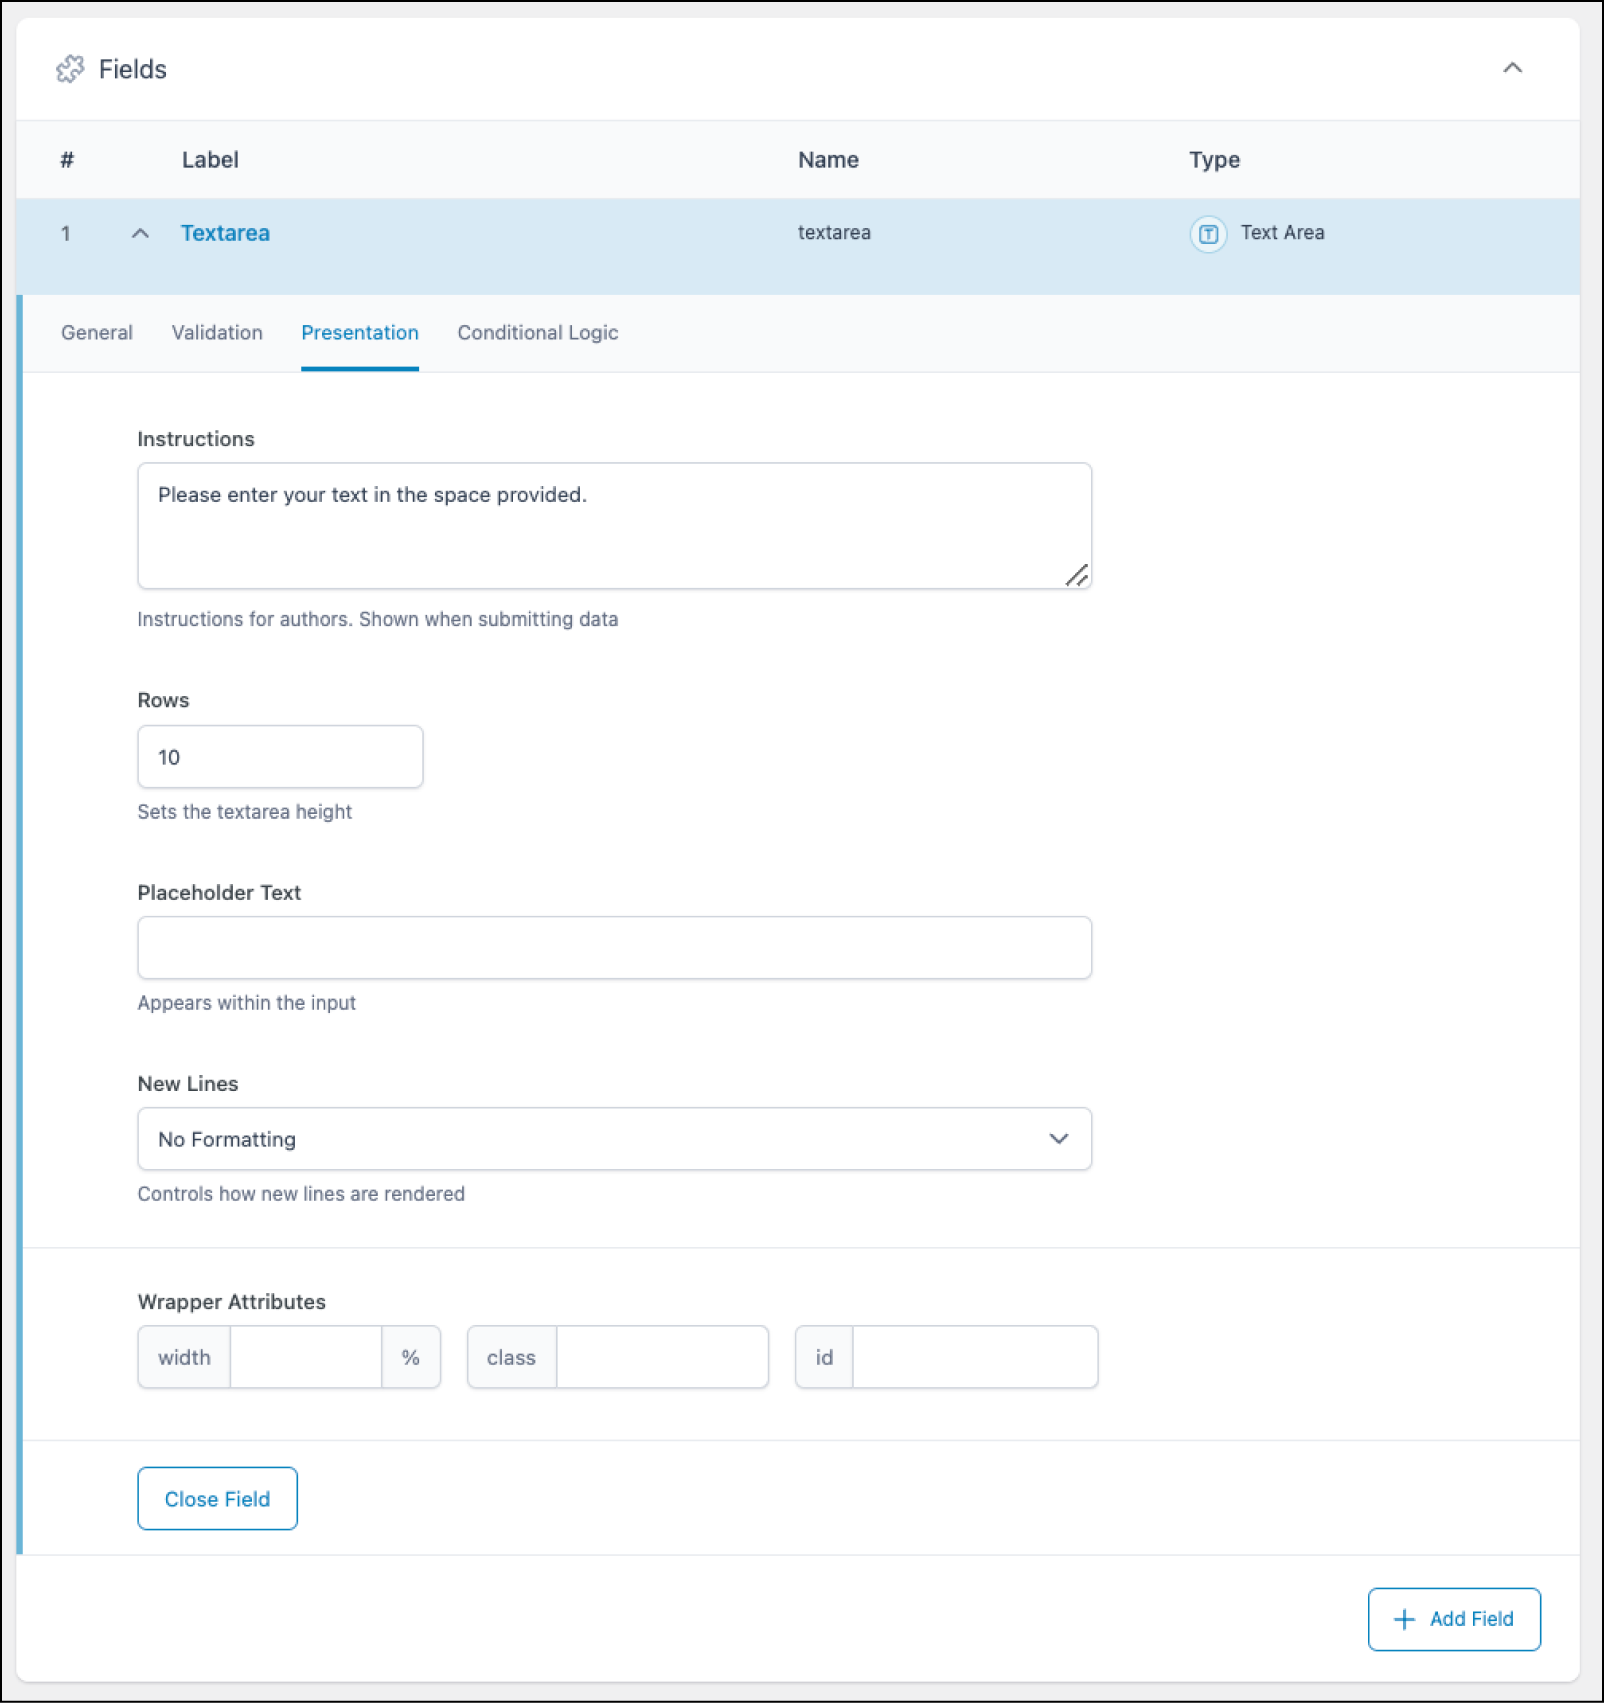Collapse the Fields panel with top-right chevron
The height and width of the screenshot is (1703, 1604).
point(1512,68)
